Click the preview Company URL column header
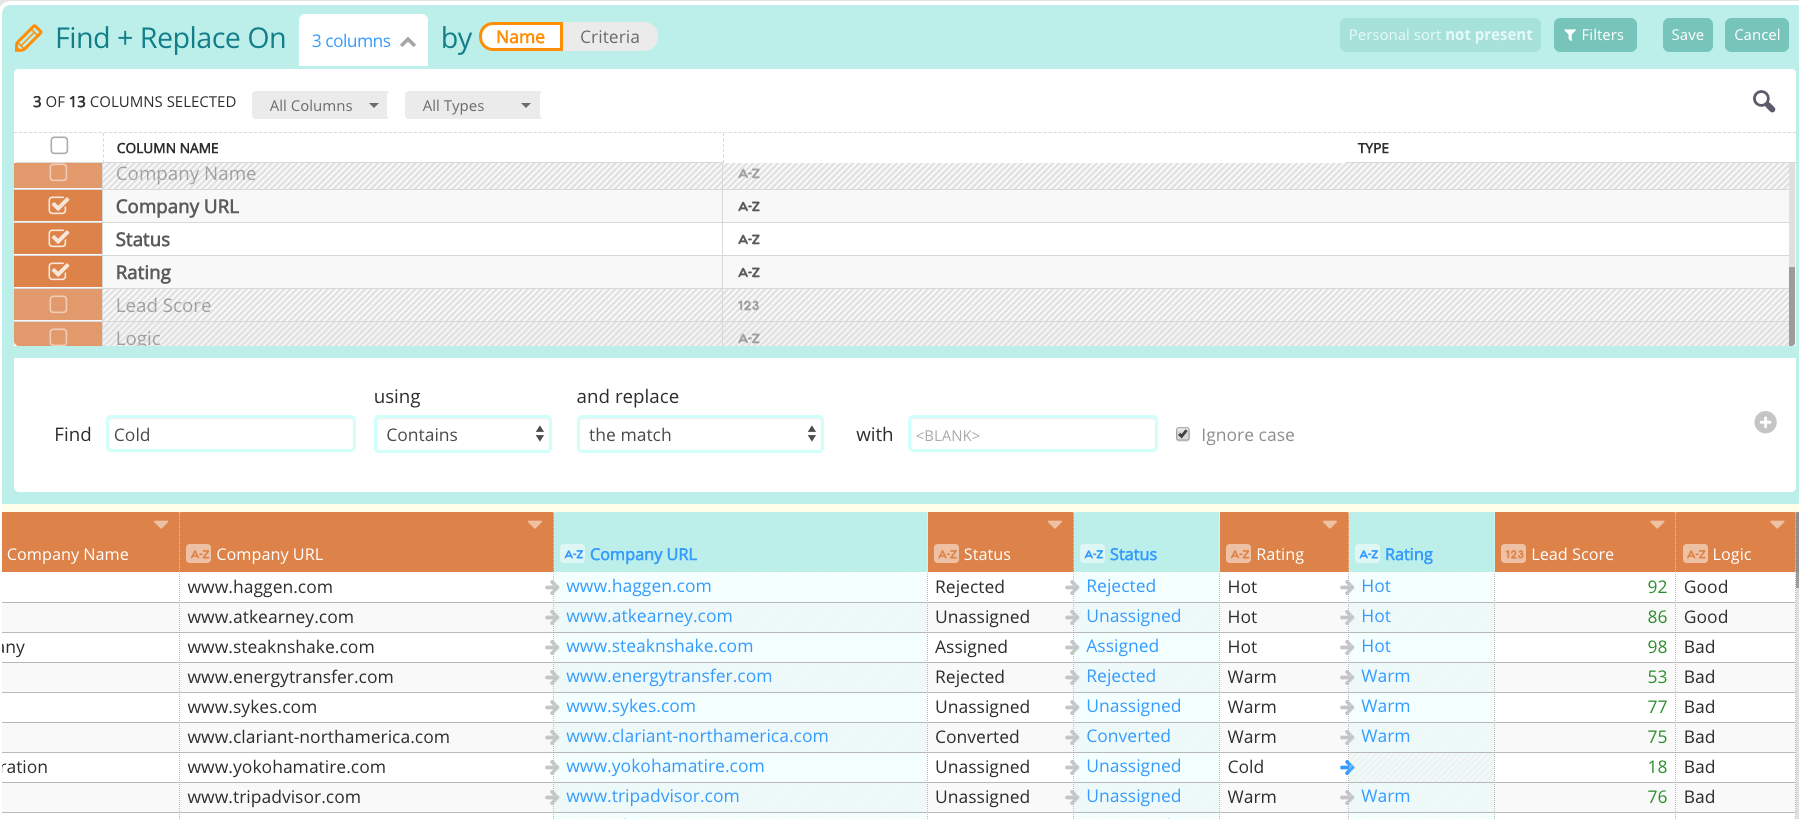Image resolution: width=1799 pixels, height=819 pixels. click(740, 542)
